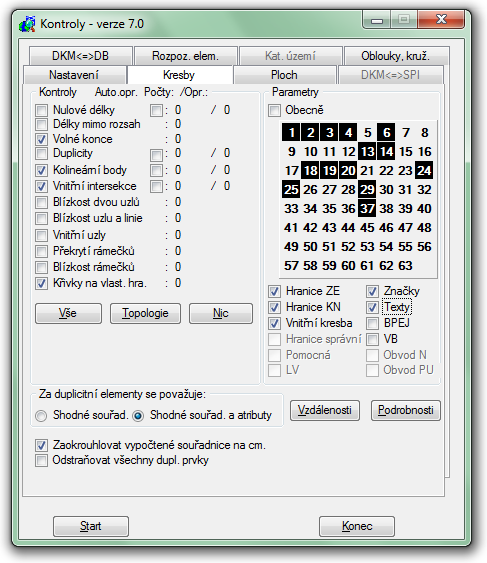Switch to the Ploch tab
The height and width of the screenshot is (563, 487).
pyautogui.click(x=284, y=75)
